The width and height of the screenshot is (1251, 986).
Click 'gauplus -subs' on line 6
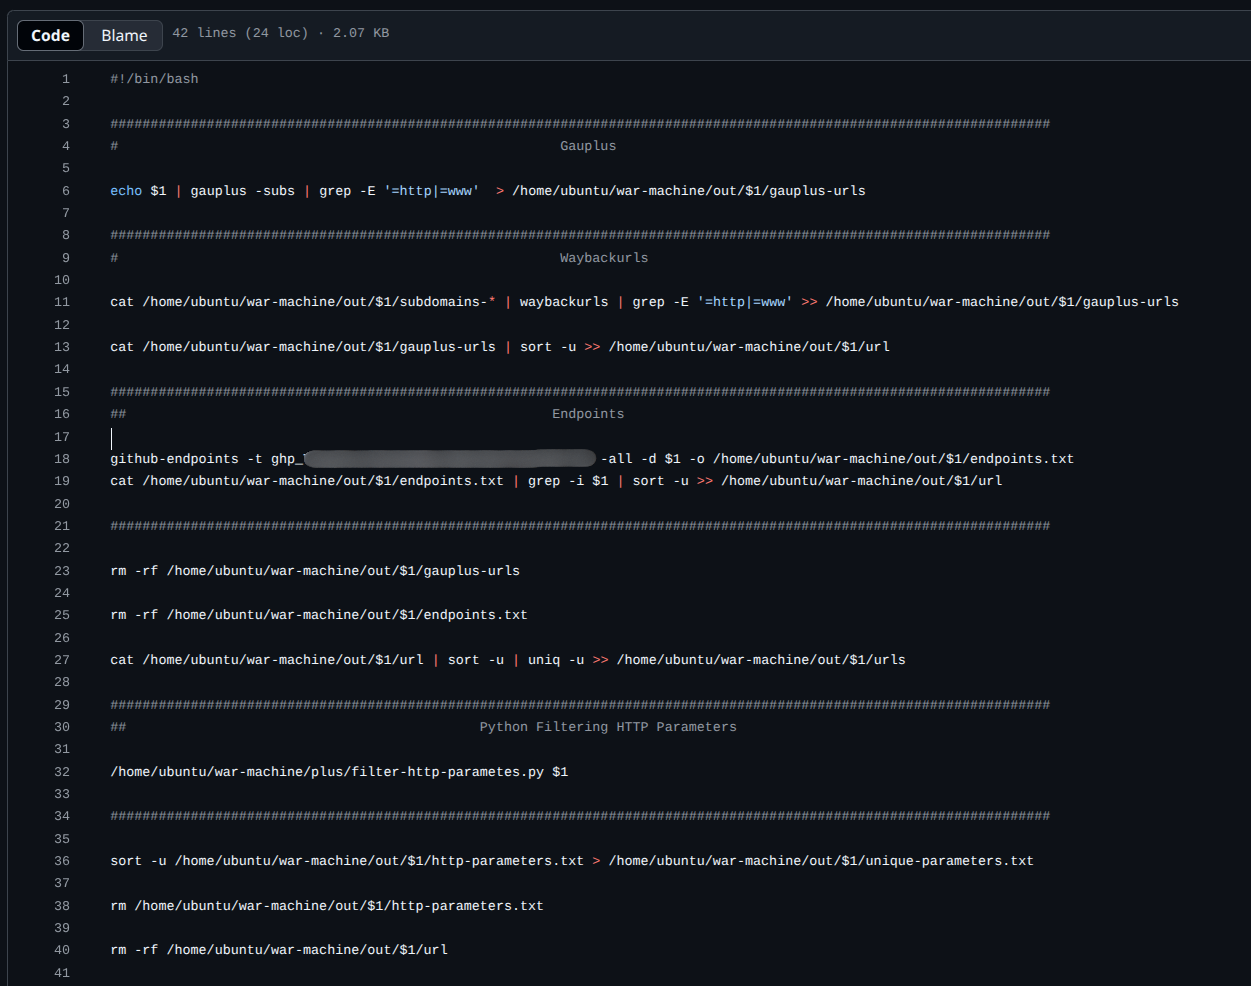click(x=243, y=191)
